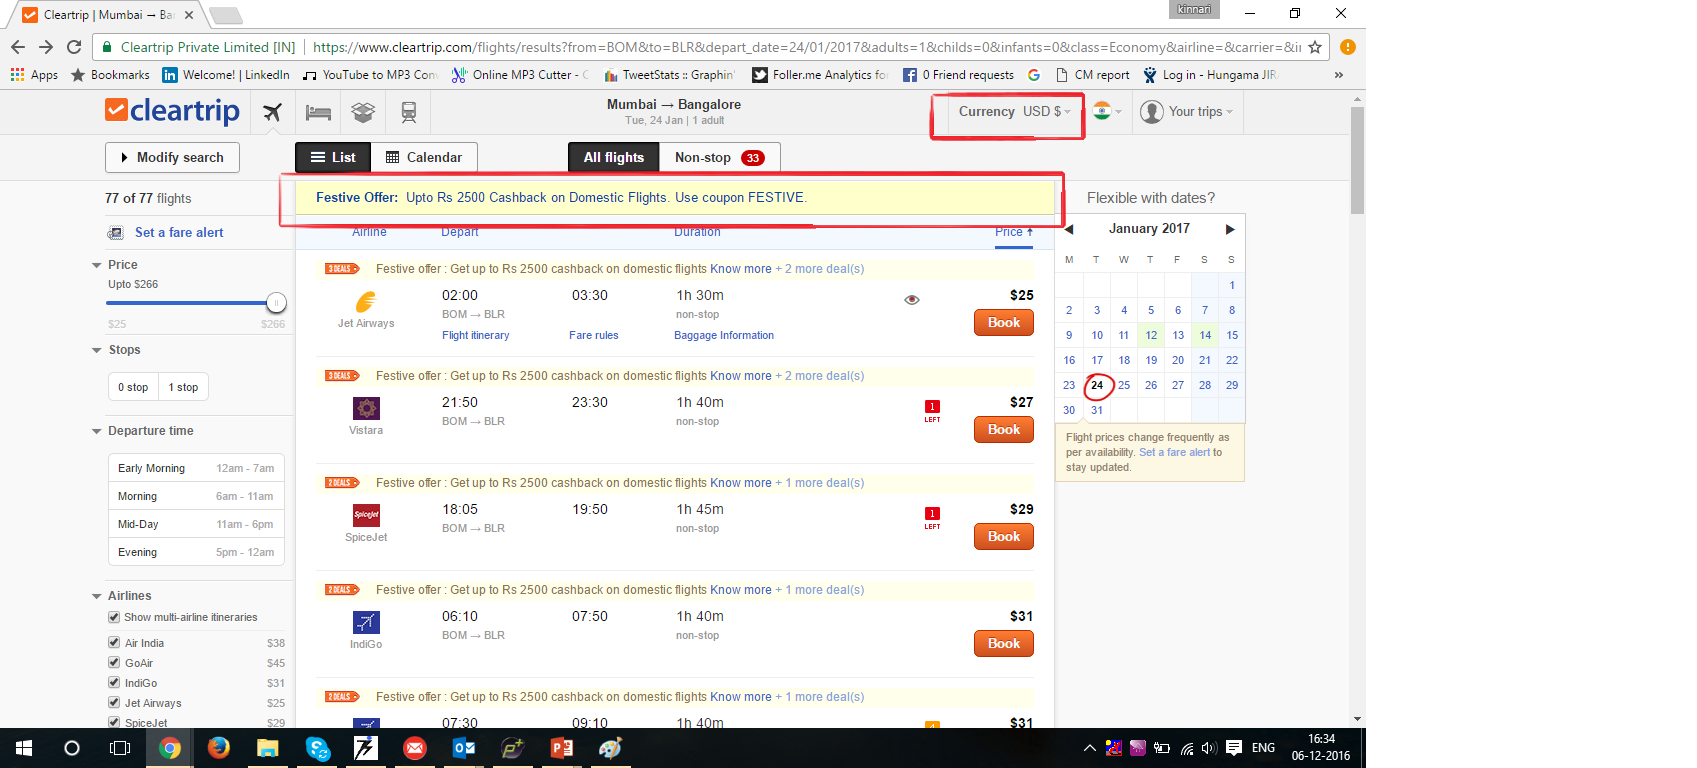This screenshot has height=768, width=1697.
Task: Reload the page in Chrome
Action: click(74, 47)
